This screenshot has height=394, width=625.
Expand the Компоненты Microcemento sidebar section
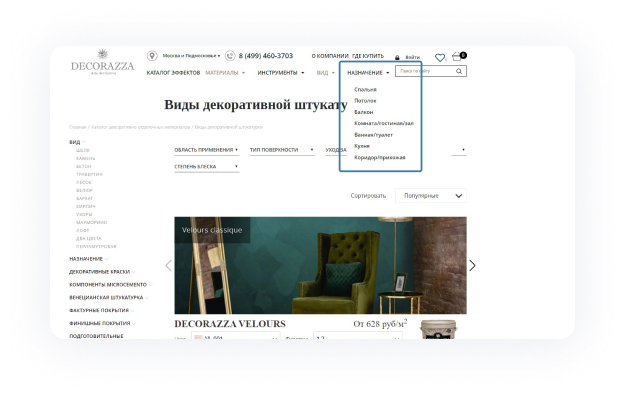(x=111, y=285)
